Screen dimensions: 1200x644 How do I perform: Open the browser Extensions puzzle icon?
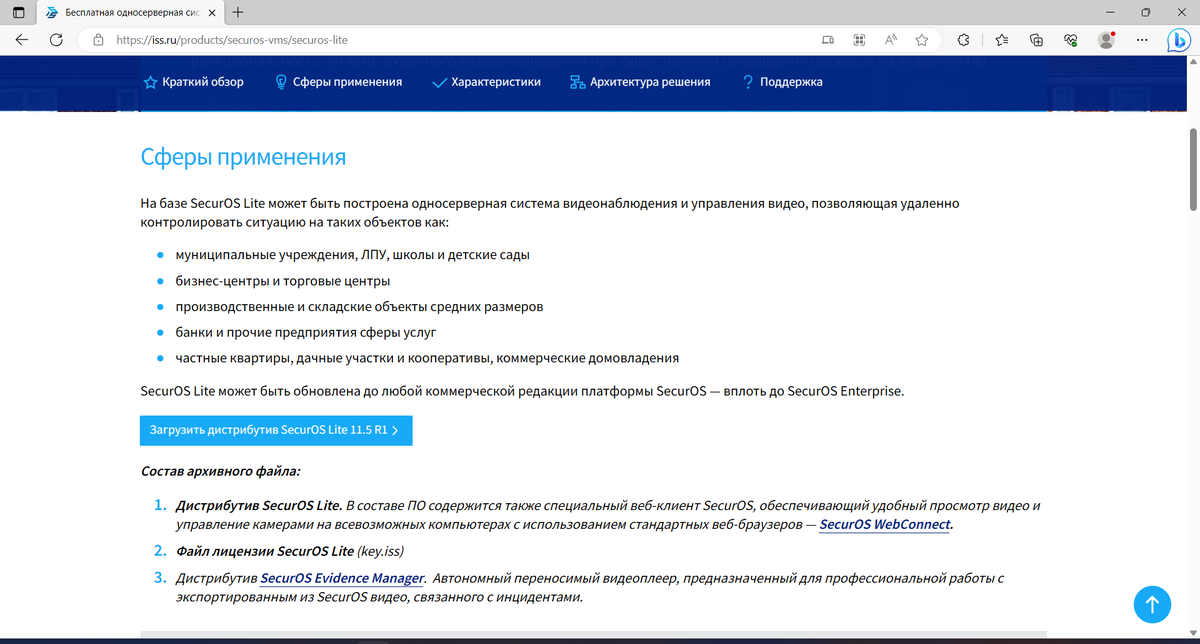click(x=963, y=41)
